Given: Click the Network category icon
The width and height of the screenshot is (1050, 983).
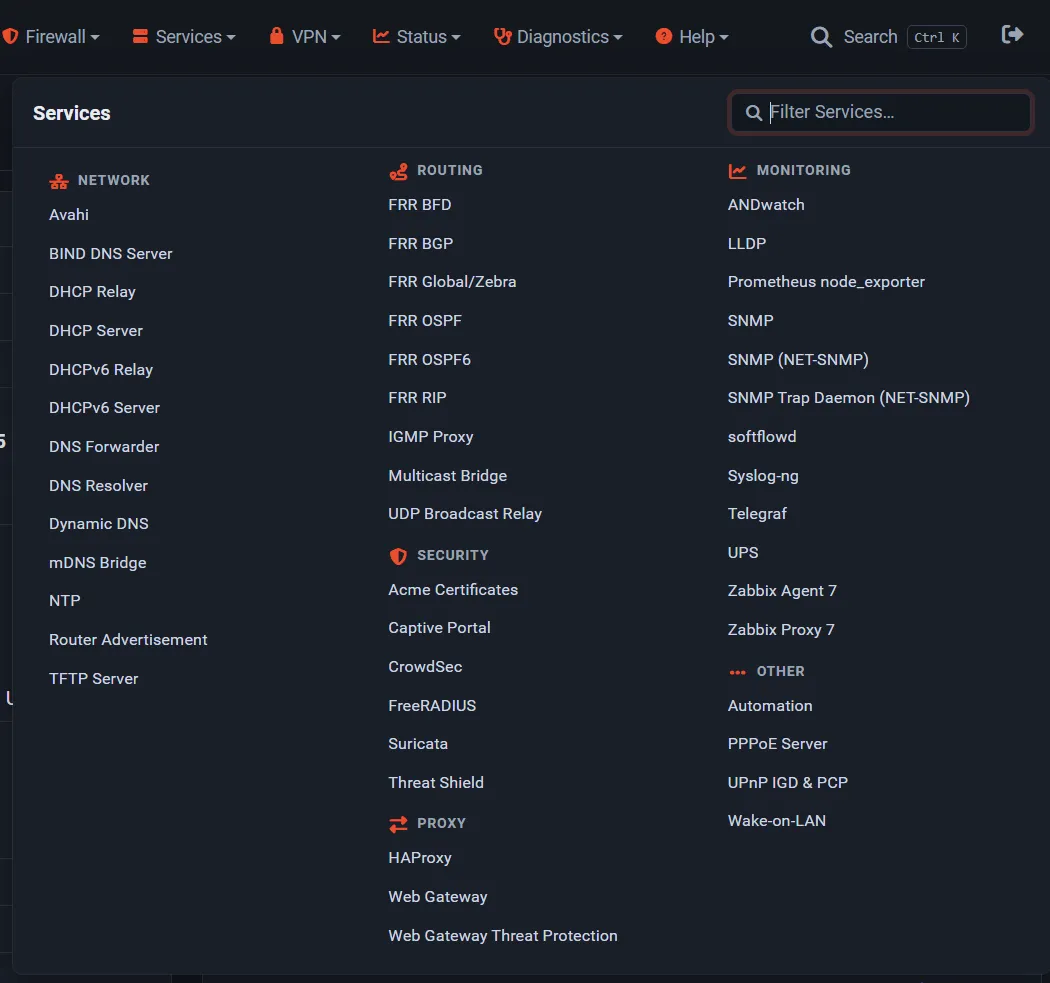Looking at the screenshot, I should pos(59,181).
